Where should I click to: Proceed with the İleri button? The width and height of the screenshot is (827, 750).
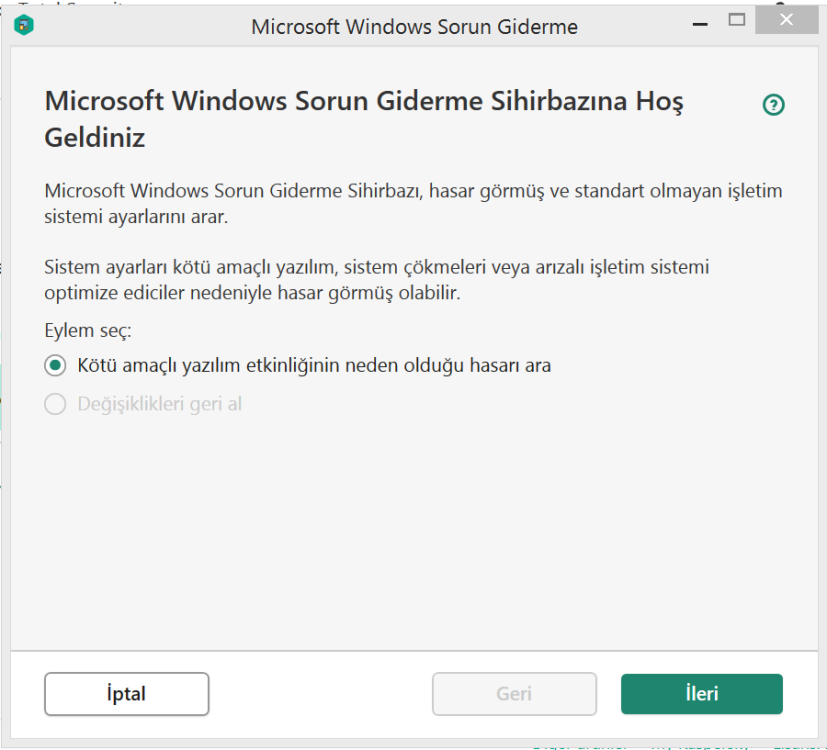coord(701,694)
